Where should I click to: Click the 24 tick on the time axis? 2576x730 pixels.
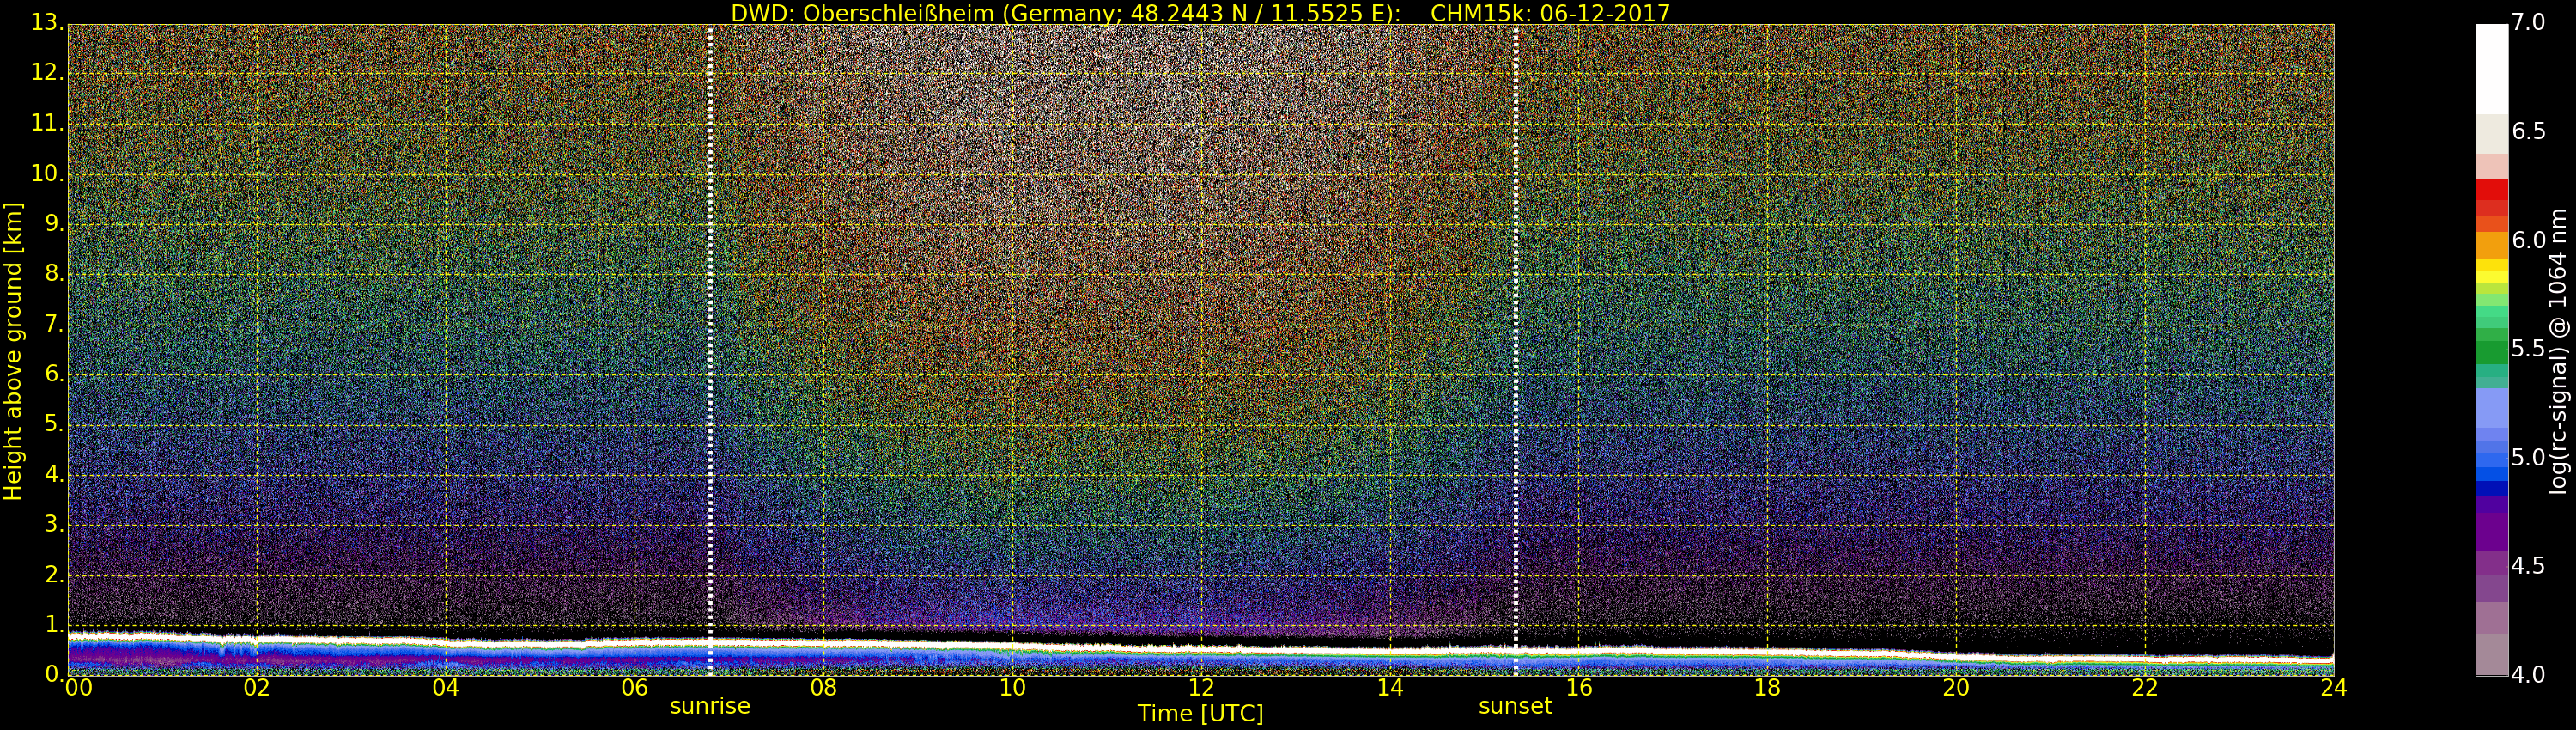2333,688
